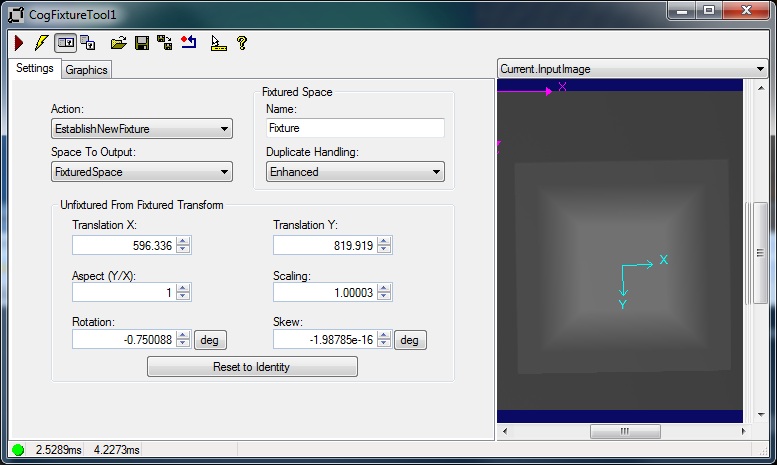777x465 pixels.
Task: Select the Settings tab
Action: click(35, 69)
